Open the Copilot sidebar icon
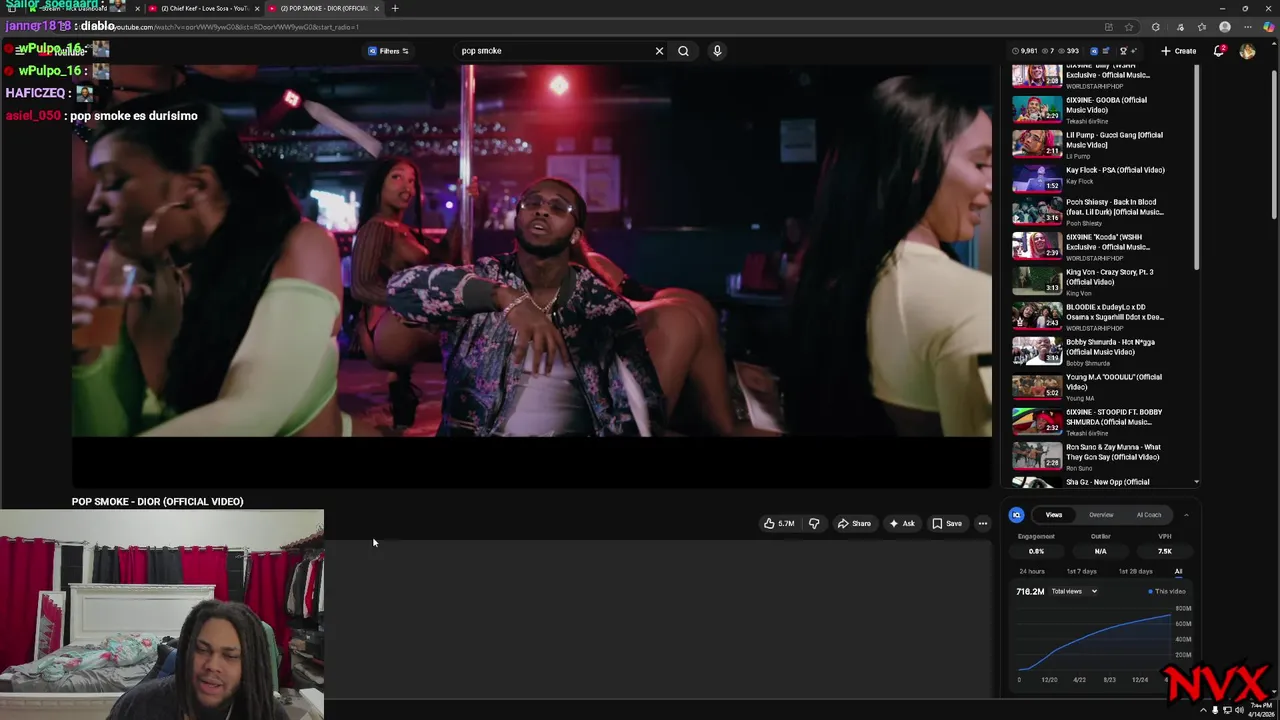The height and width of the screenshot is (720, 1280). [x=1269, y=27]
